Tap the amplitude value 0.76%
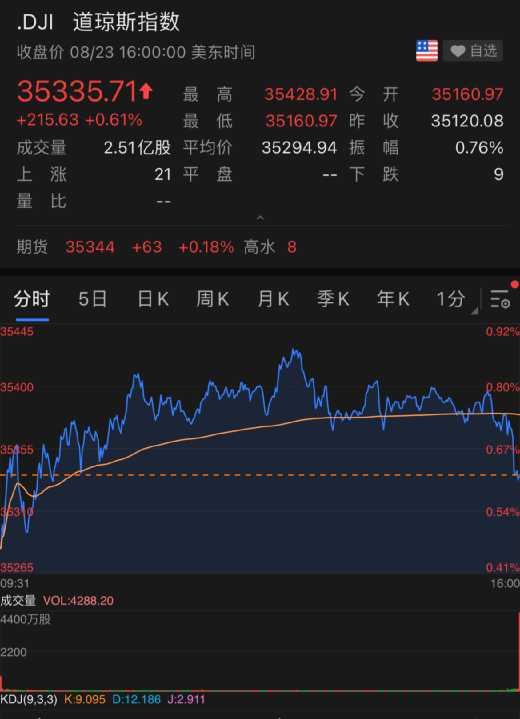Viewport: 520px width, 719px height. (x=479, y=148)
